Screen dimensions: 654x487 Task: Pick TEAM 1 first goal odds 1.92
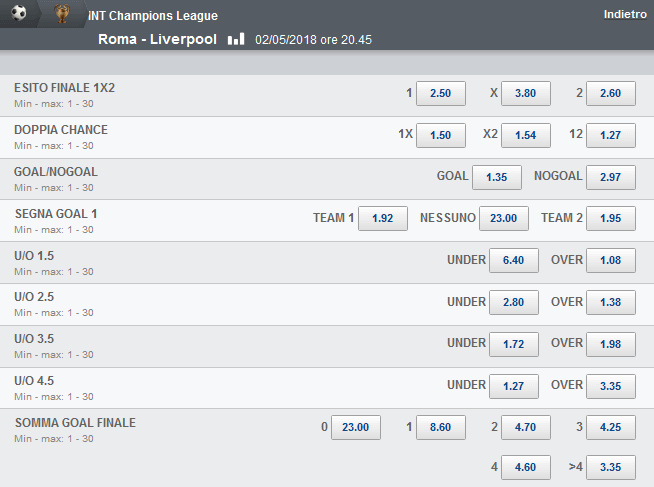383,218
